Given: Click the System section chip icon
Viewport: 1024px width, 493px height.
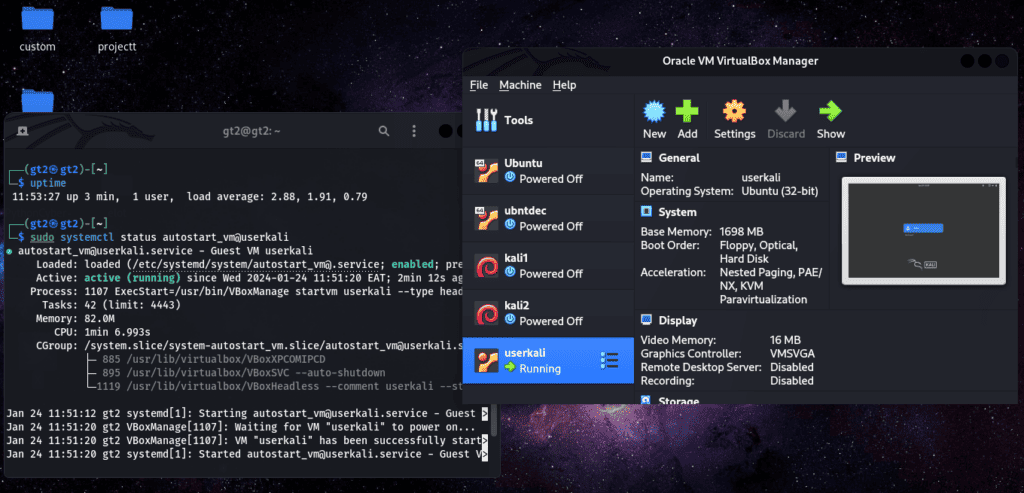Looking at the screenshot, I should point(646,212).
